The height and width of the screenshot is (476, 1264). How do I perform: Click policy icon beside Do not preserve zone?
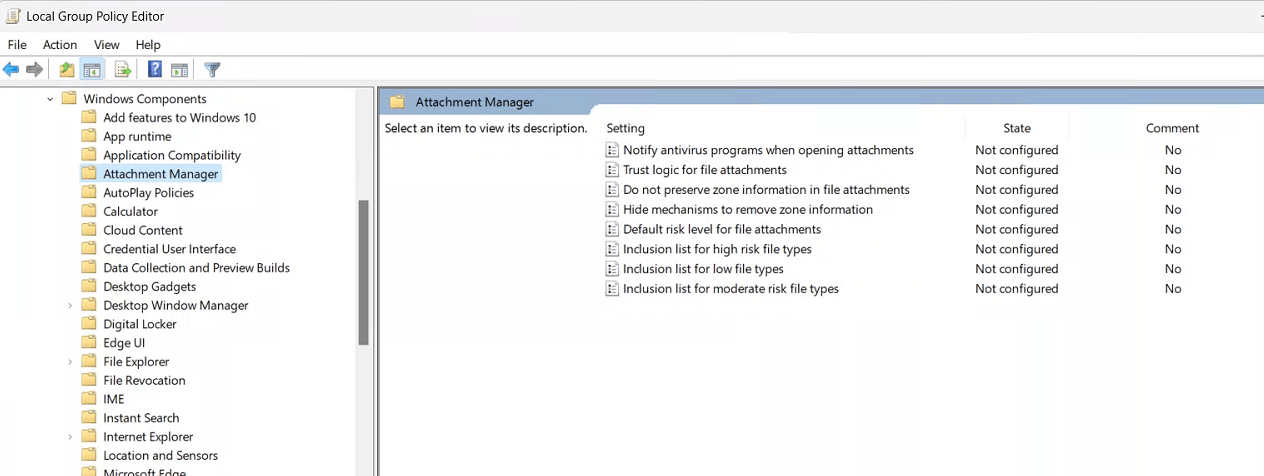pyautogui.click(x=613, y=190)
